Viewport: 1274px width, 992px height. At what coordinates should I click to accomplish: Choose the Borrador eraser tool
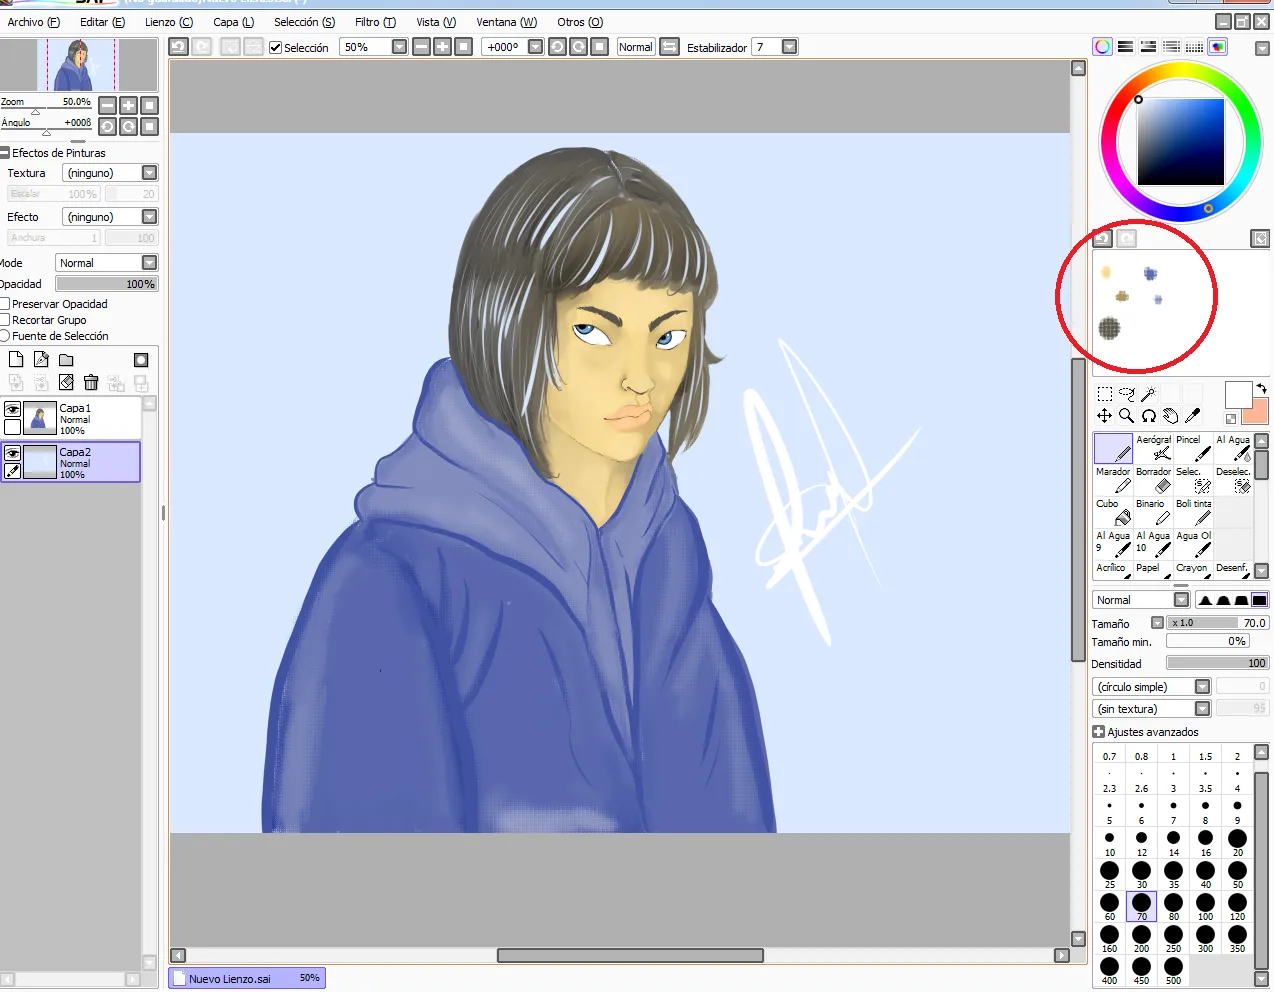pyautogui.click(x=1153, y=480)
